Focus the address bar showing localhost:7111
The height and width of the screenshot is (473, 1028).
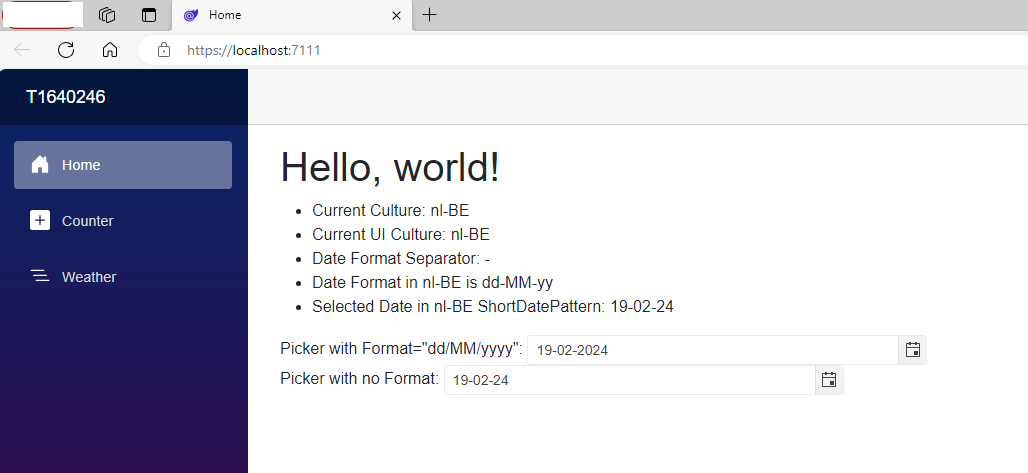500,50
